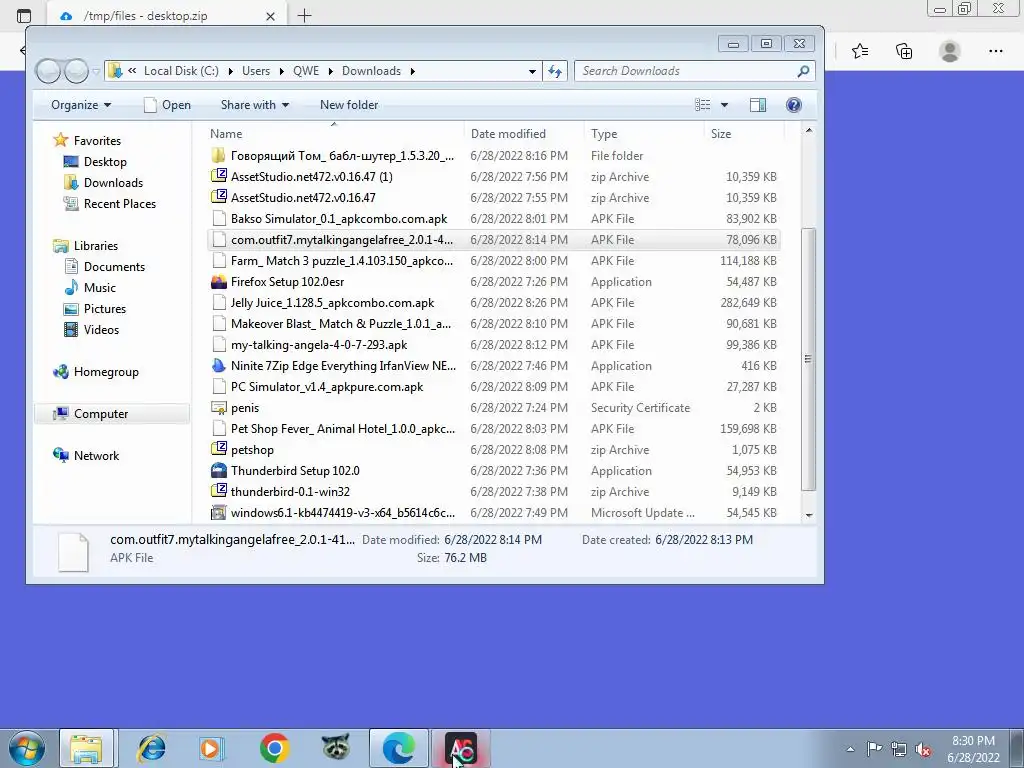Open the Organize menu

click(x=81, y=105)
